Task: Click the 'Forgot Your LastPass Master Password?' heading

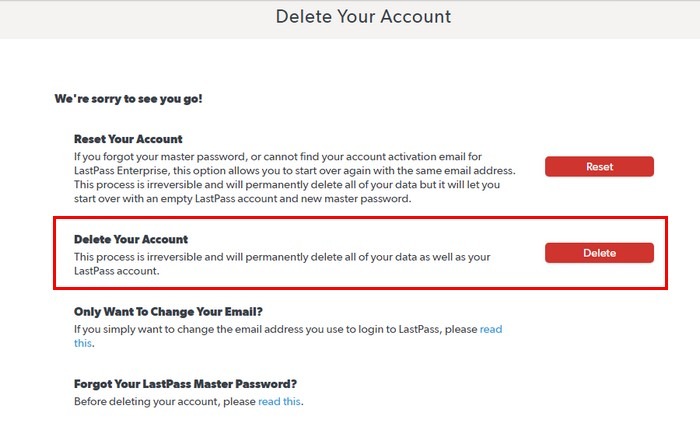Action: 186,384
